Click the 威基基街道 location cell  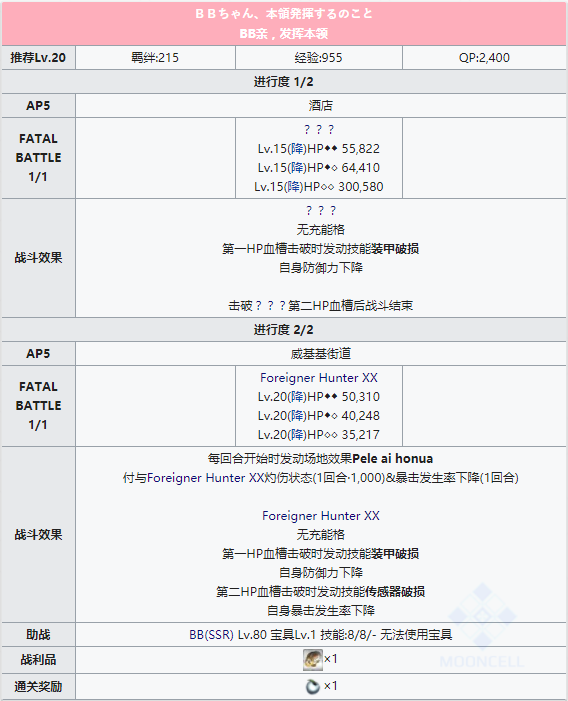(x=320, y=354)
